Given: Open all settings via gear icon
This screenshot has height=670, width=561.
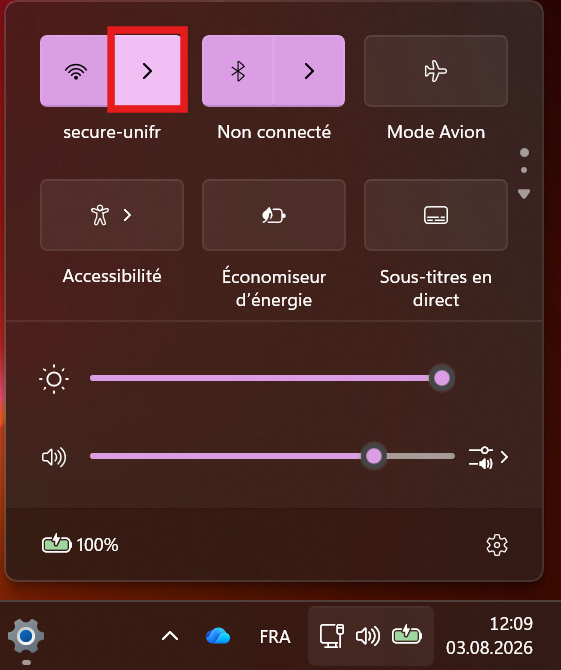Looking at the screenshot, I should (x=497, y=545).
